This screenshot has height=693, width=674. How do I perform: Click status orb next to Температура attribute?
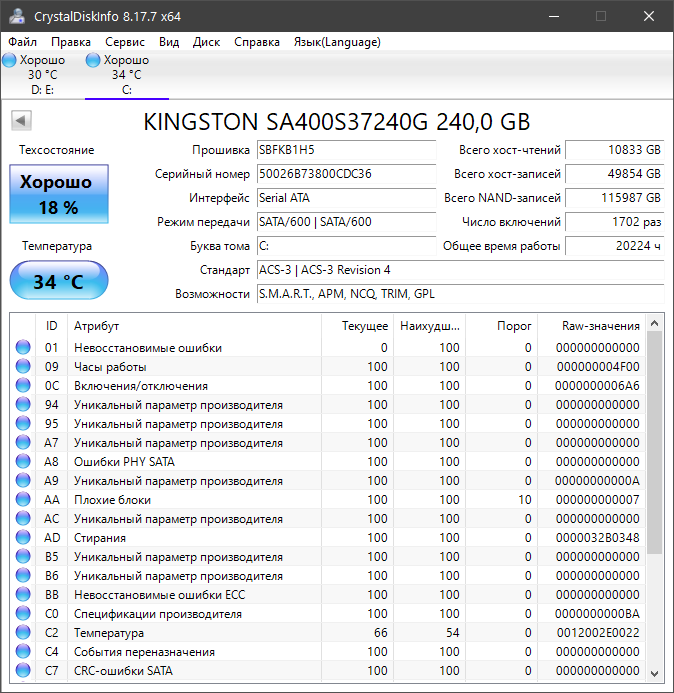click(23, 633)
